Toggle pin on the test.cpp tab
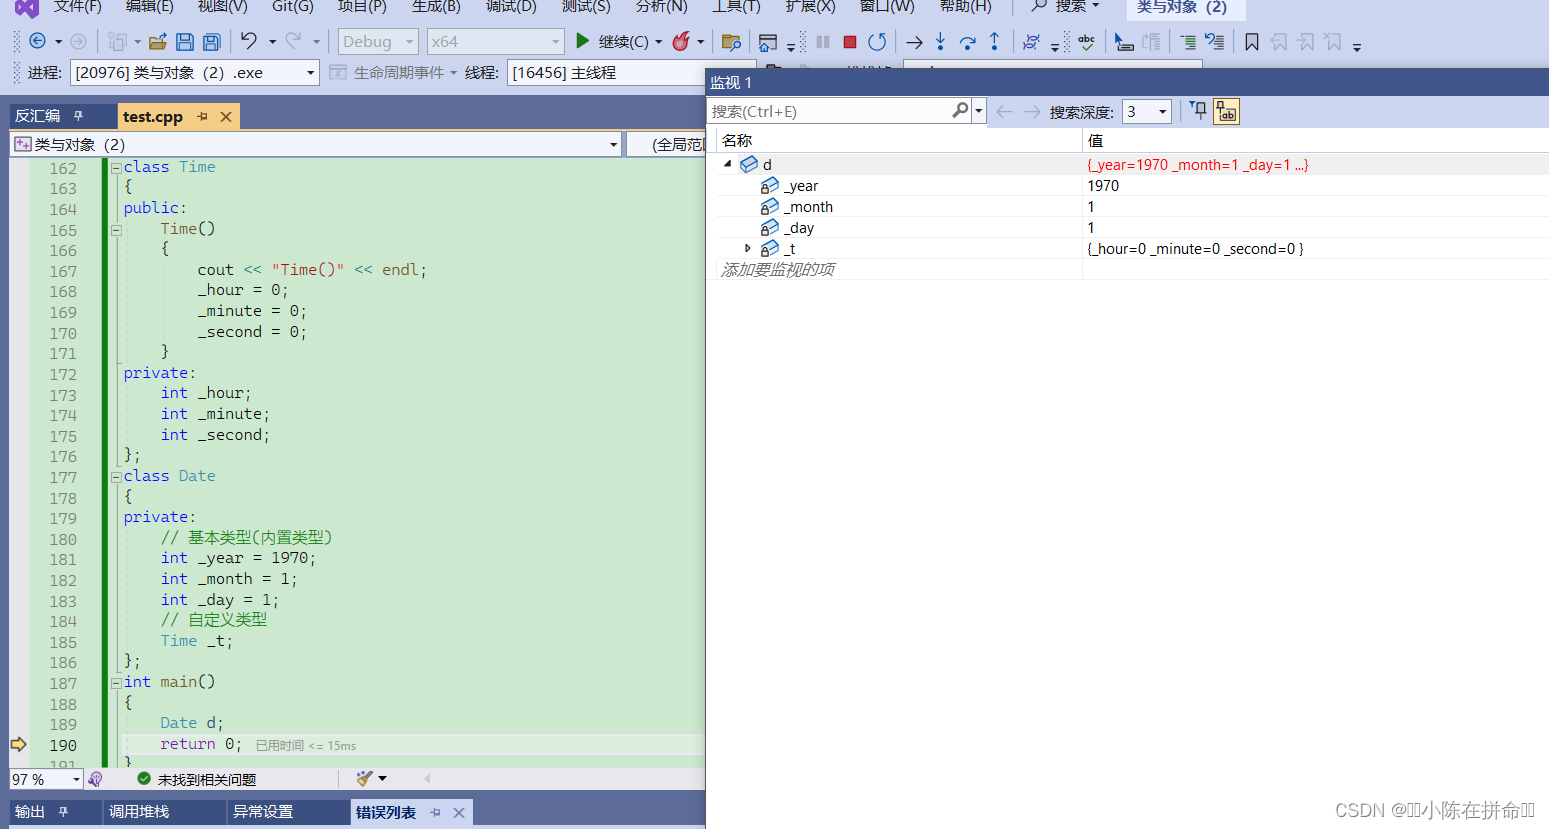 [x=203, y=116]
